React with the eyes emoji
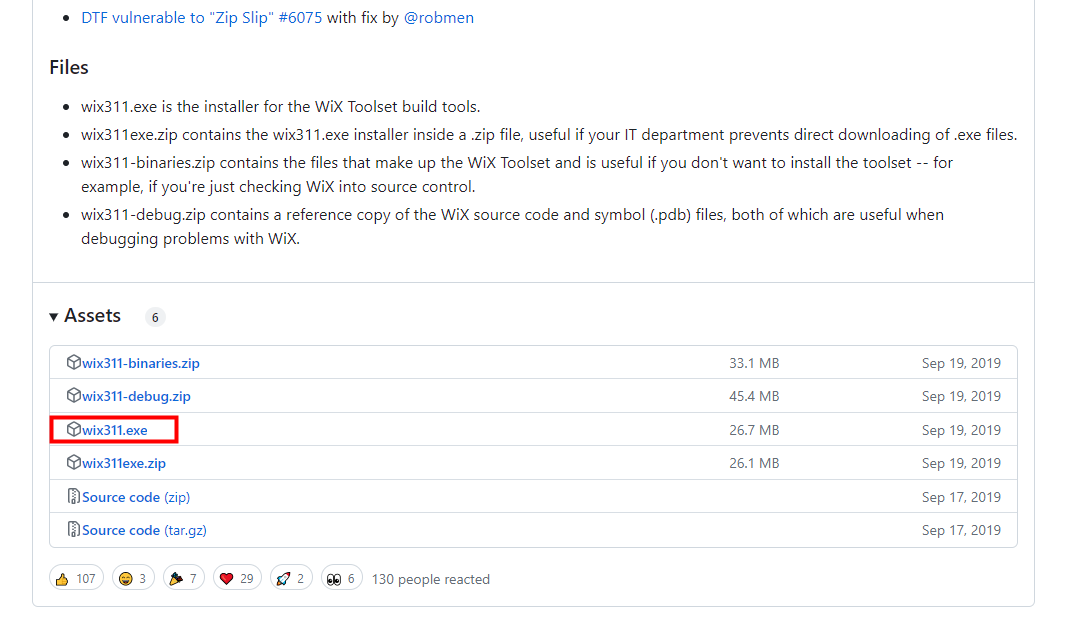Image resolution: width=1067 pixels, height=629 pixels. pyautogui.click(x=342, y=579)
